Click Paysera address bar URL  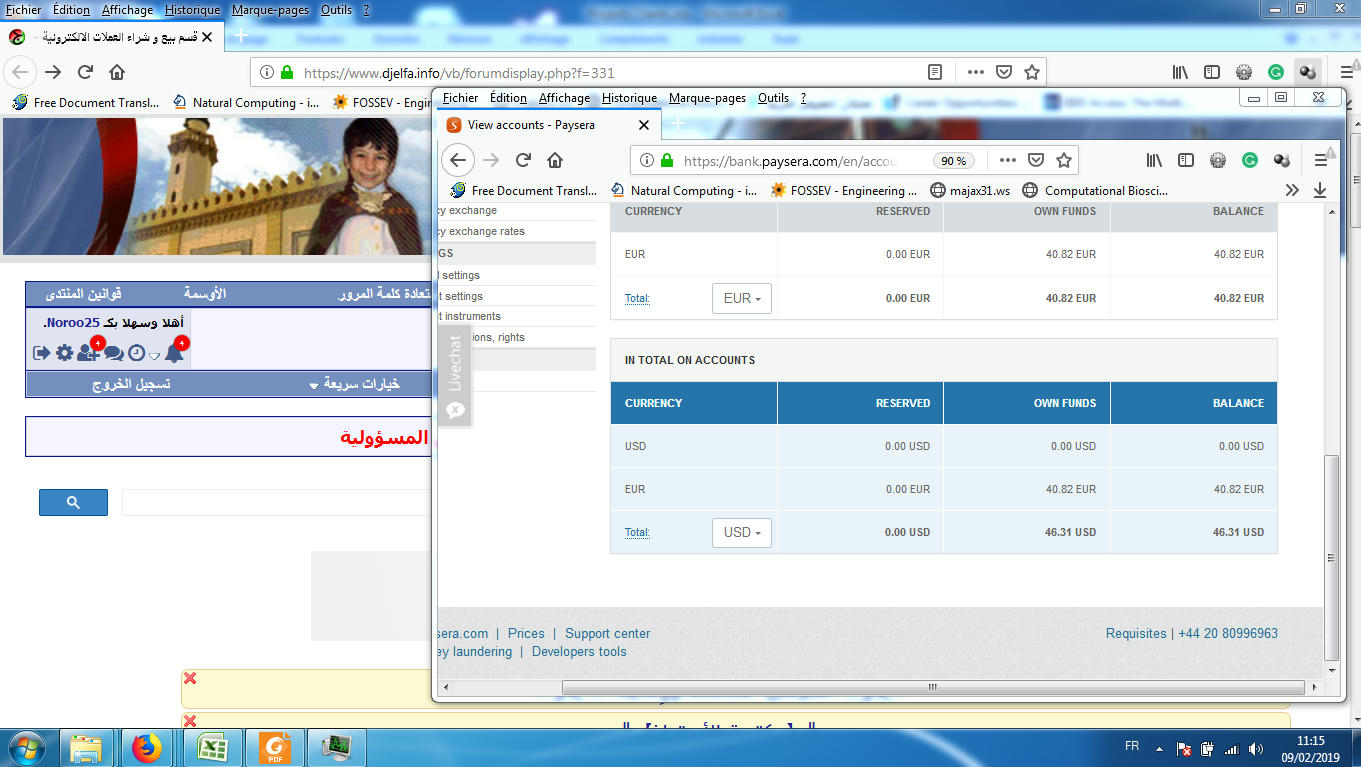pos(790,160)
